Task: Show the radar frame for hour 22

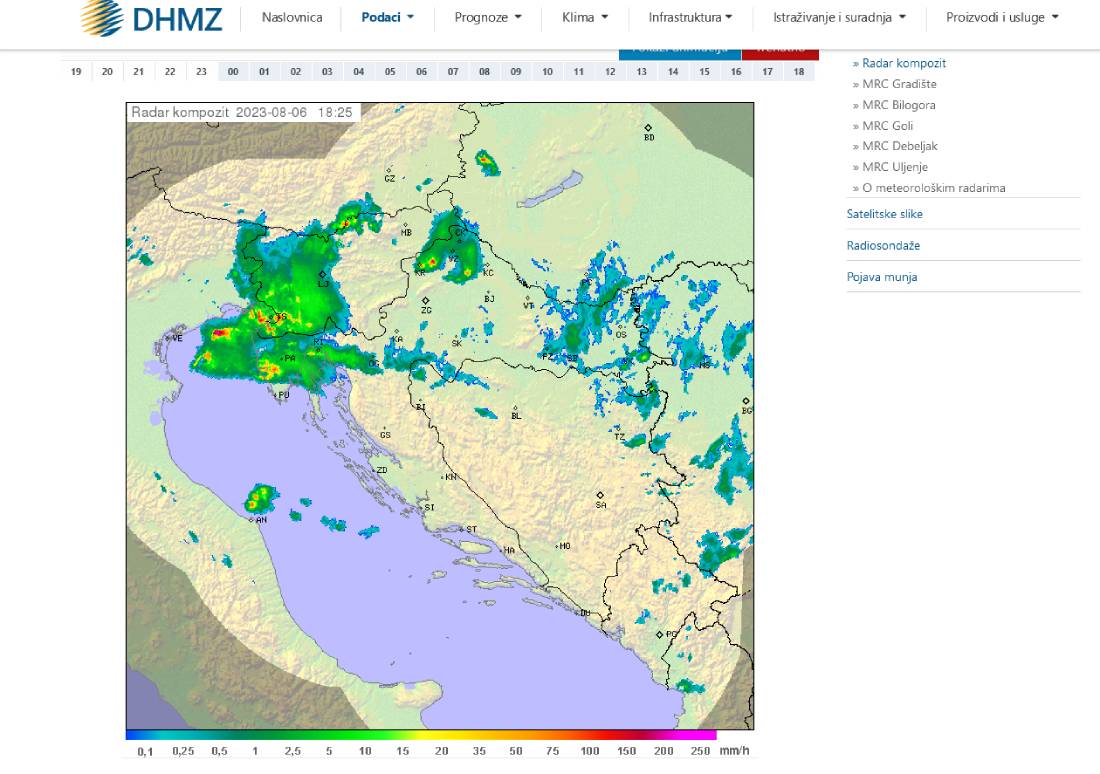Action: pyautogui.click(x=170, y=72)
